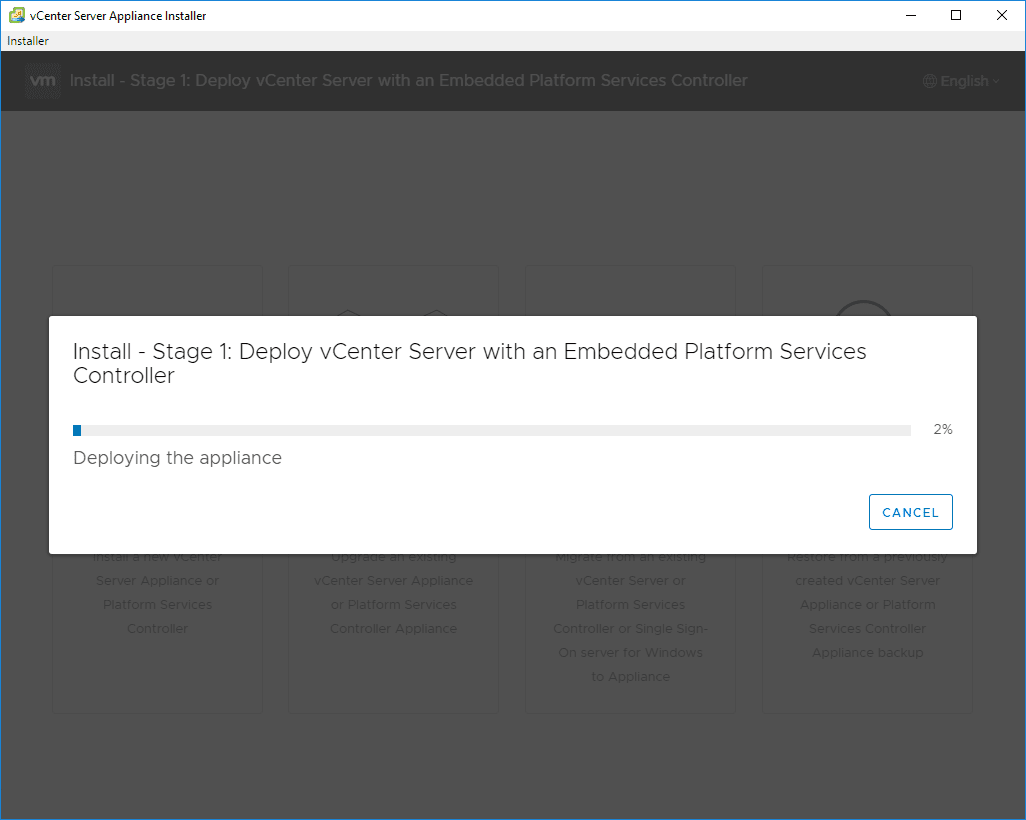The image size is (1026, 820).
Task: Maximize the installer window
Action: click(x=956, y=15)
